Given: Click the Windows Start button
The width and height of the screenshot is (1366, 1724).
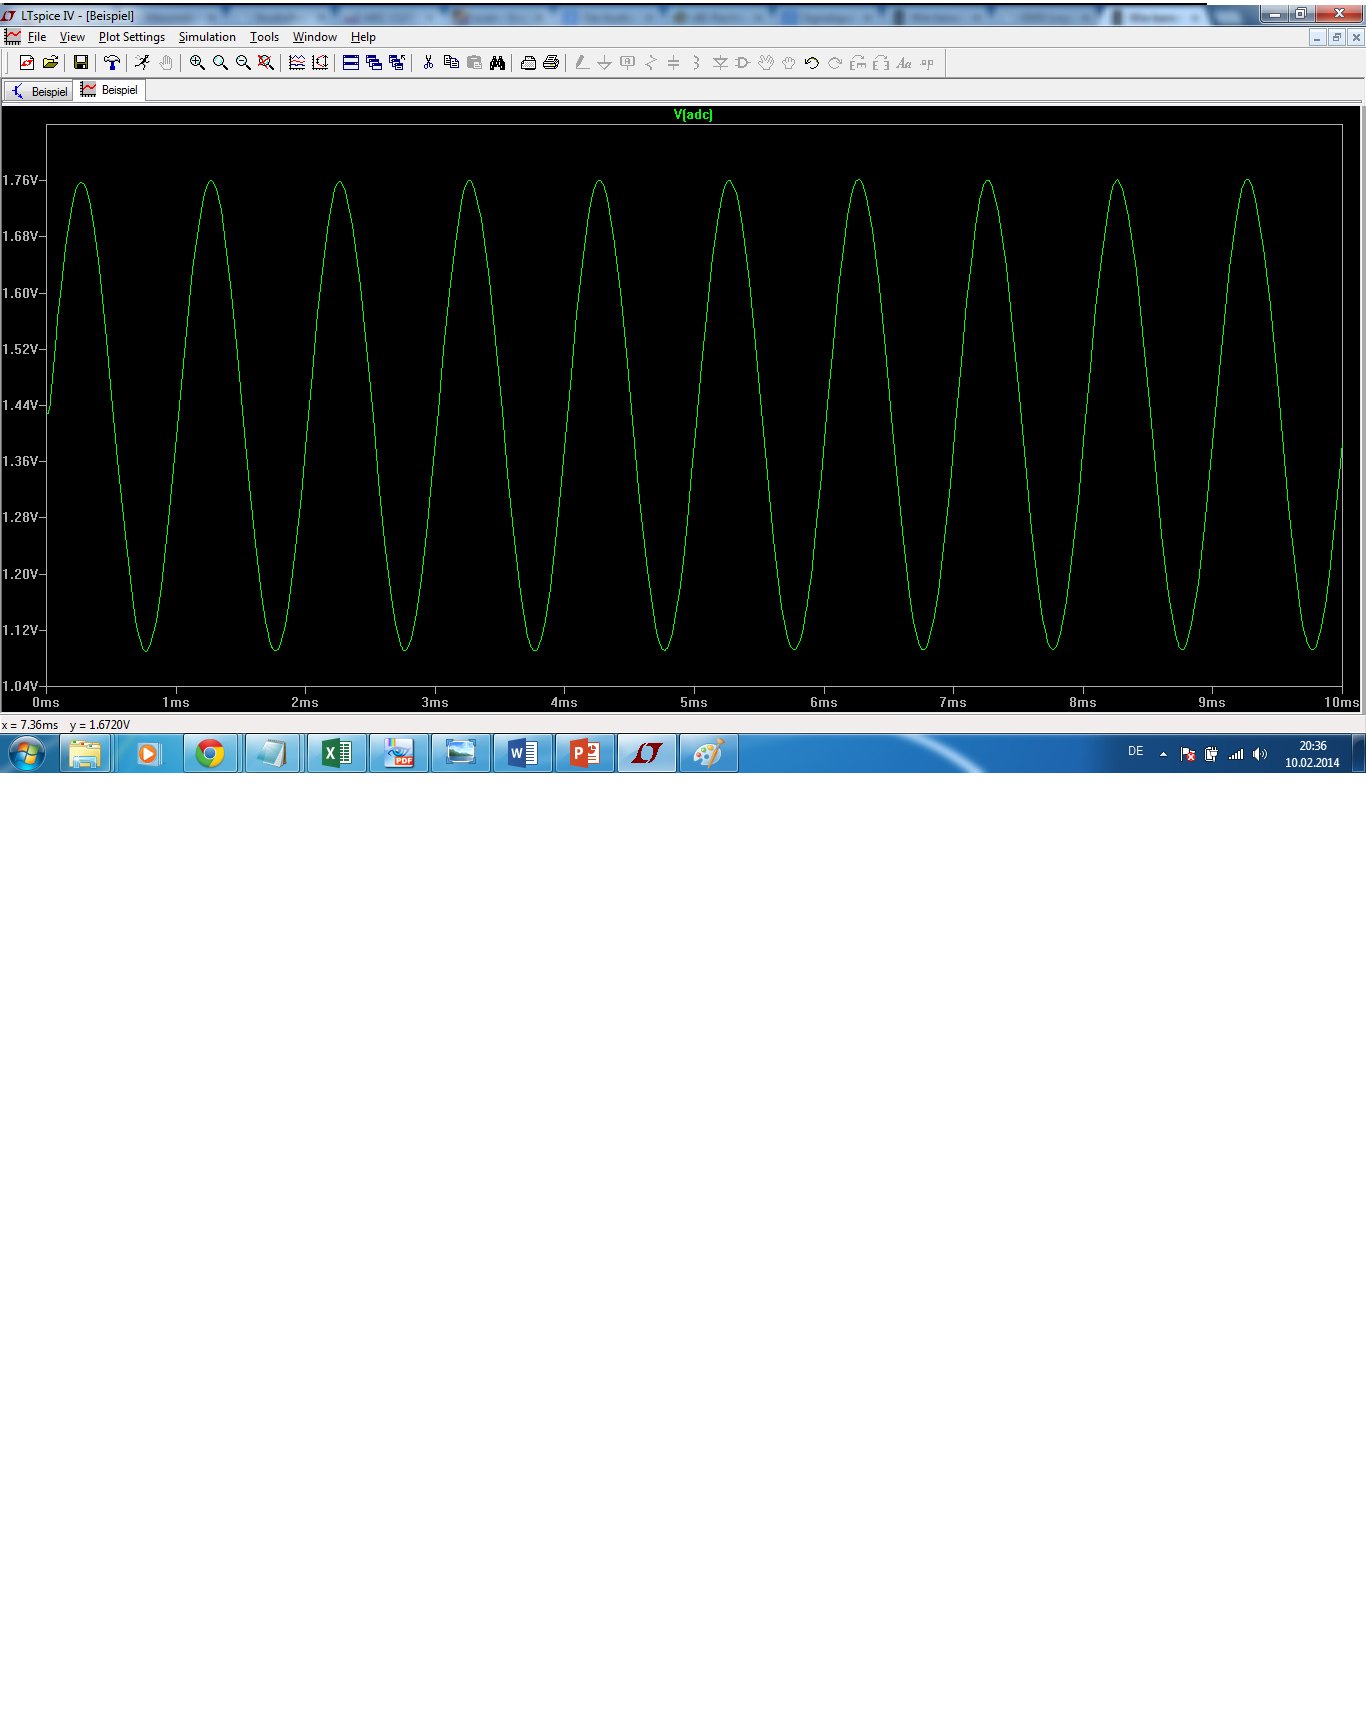Looking at the screenshot, I should coord(27,753).
